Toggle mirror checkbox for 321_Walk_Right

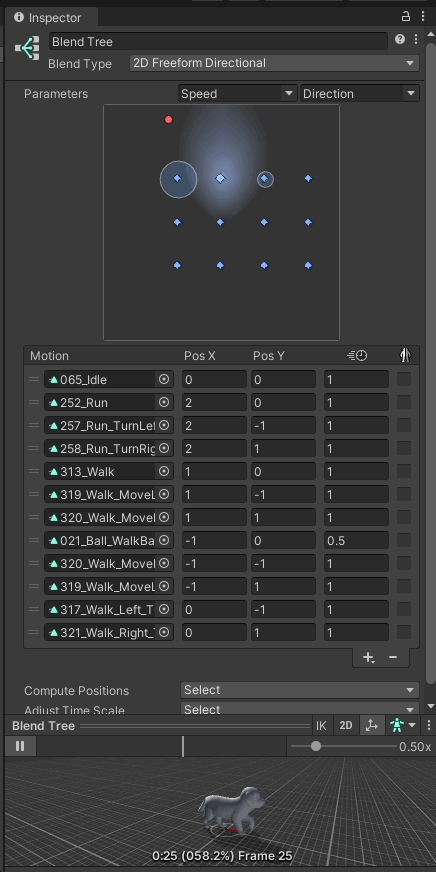point(404,632)
